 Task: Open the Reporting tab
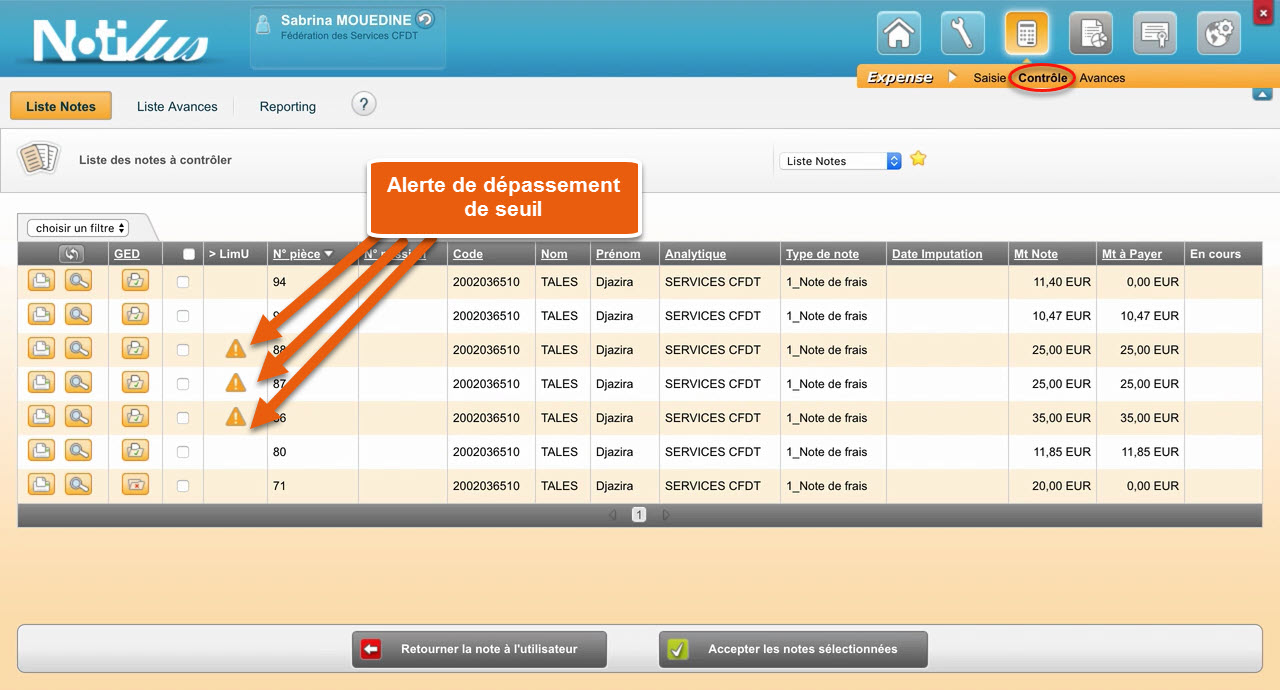287,106
